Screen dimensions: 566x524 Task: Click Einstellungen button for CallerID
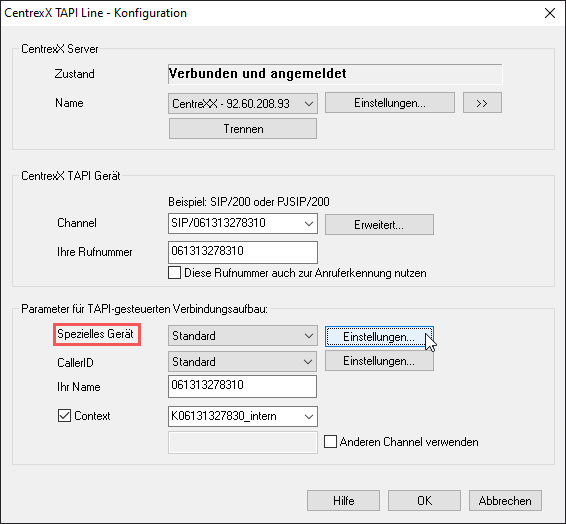(379, 361)
